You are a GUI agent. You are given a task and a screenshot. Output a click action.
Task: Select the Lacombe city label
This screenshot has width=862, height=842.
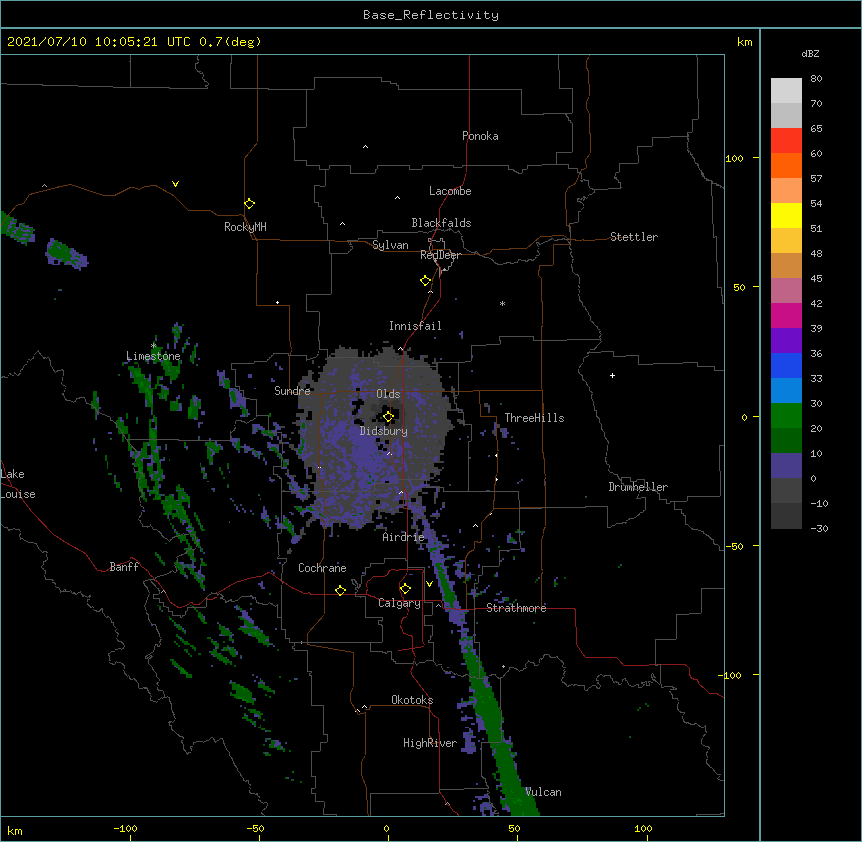pyautogui.click(x=450, y=191)
